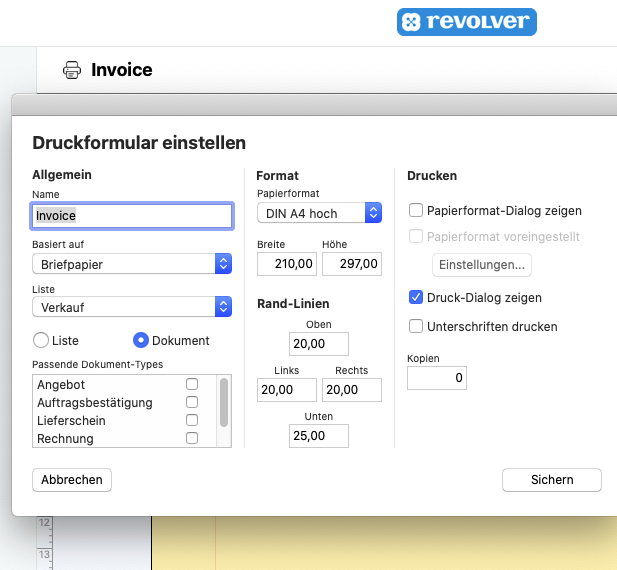The image size is (617, 570).
Task: Open the Papierformat DIN A4 hoch dropdown
Action: coord(319,213)
